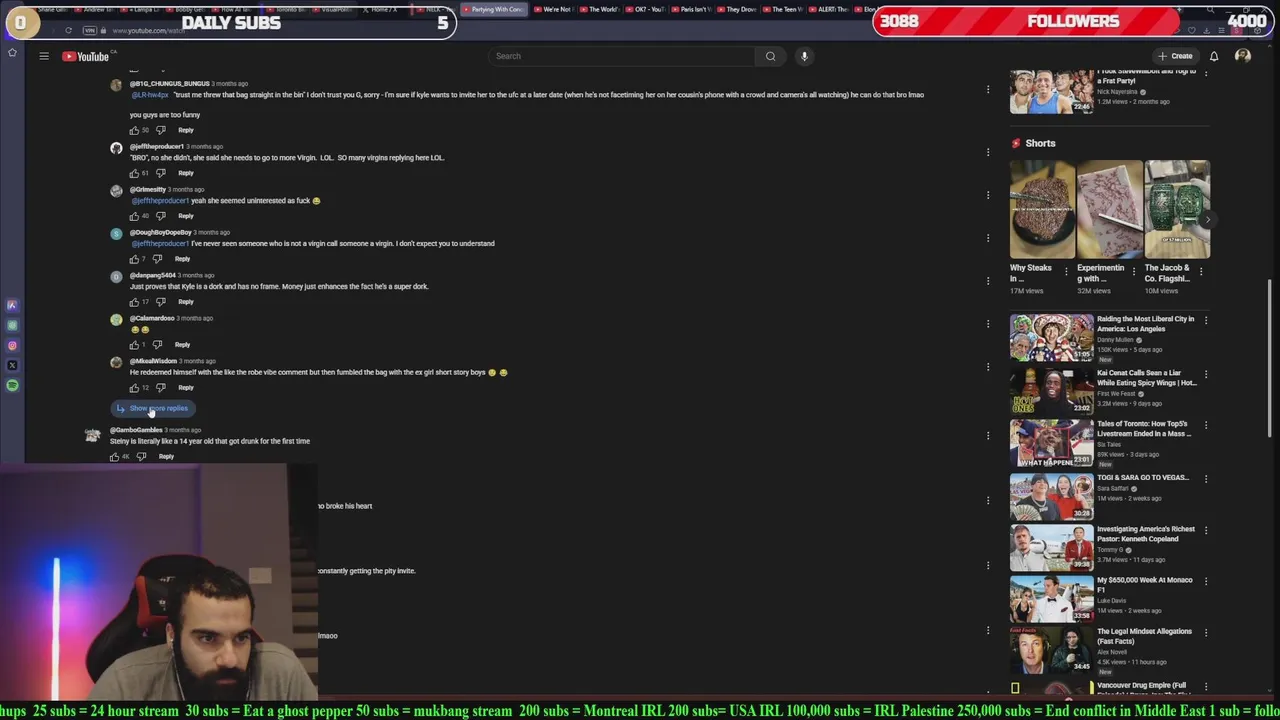Open the notifications bell
The width and height of the screenshot is (1280, 720).
click(x=1214, y=56)
